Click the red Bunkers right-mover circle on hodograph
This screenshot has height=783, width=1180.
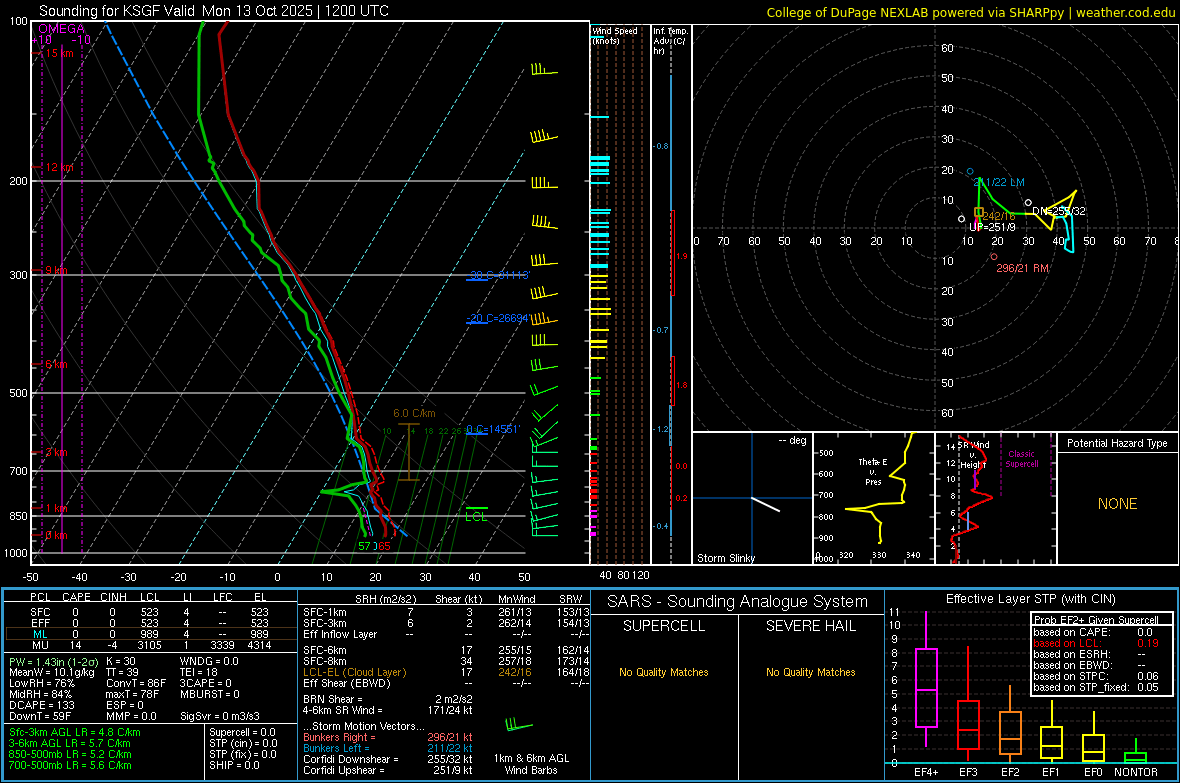pyautogui.click(x=993, y=257)
